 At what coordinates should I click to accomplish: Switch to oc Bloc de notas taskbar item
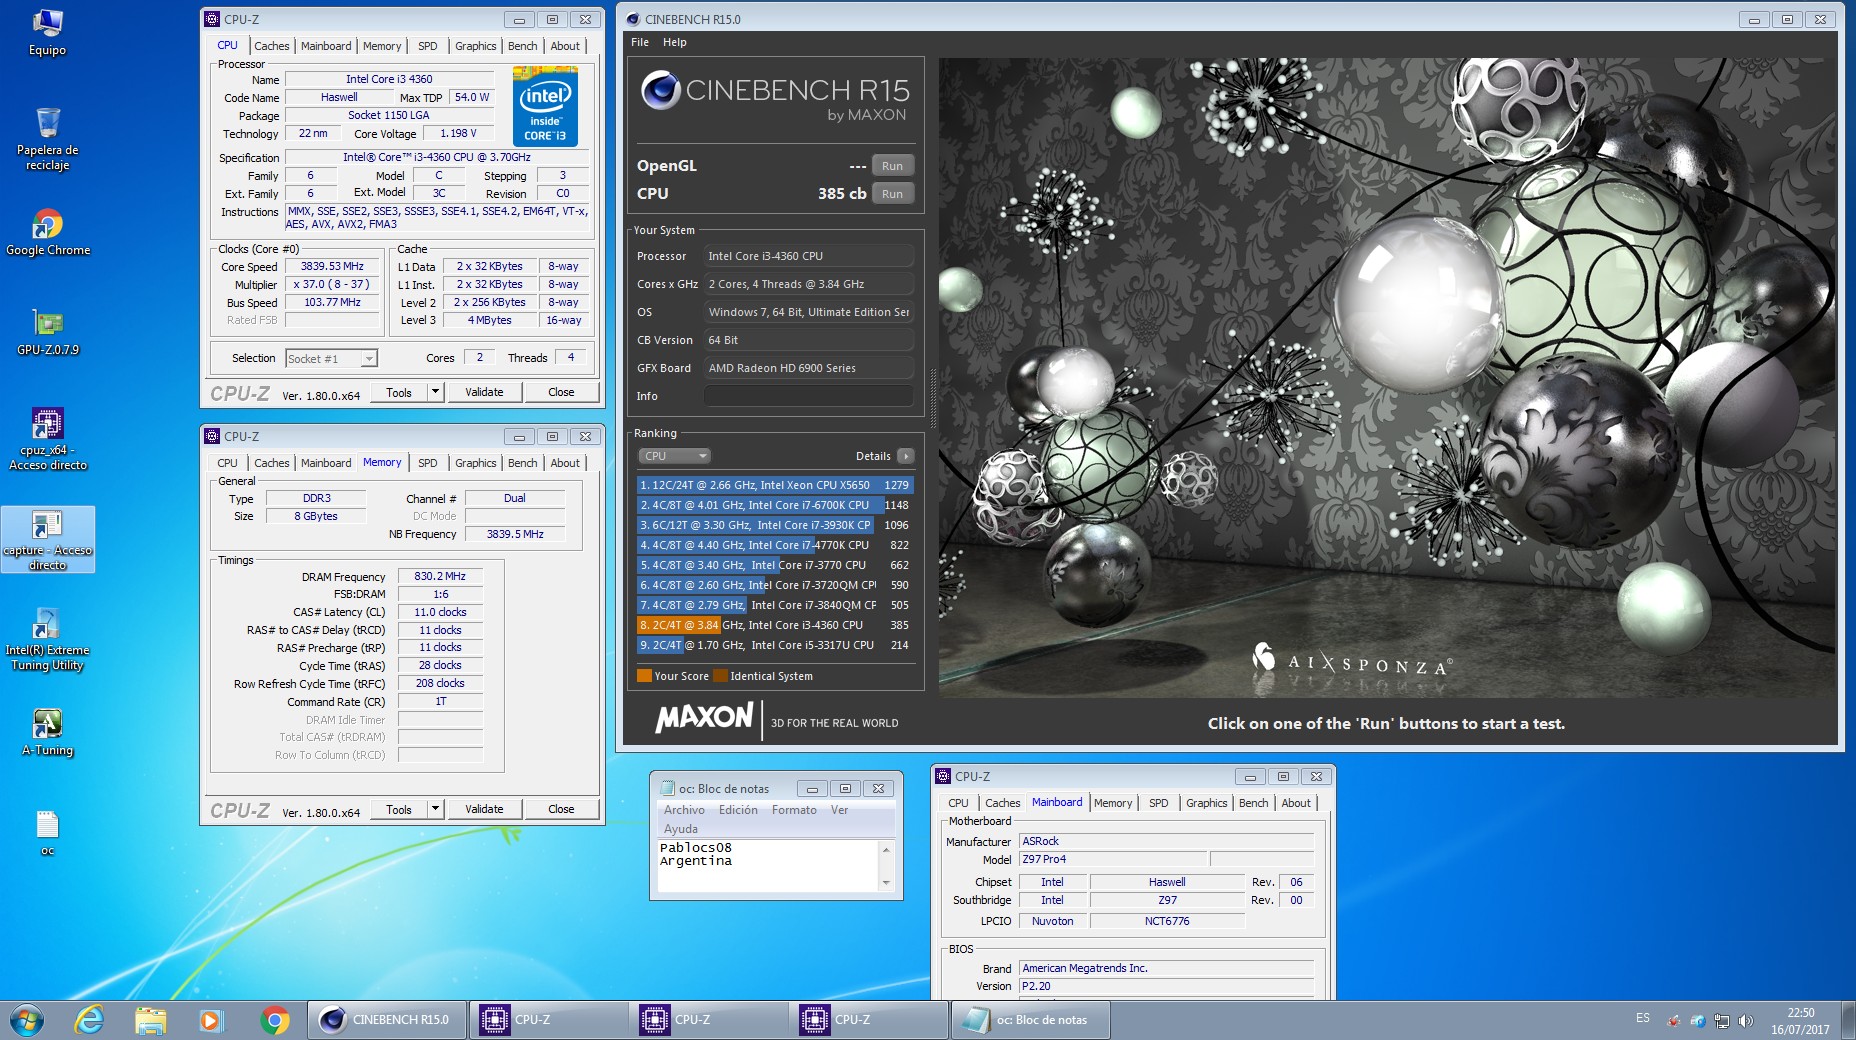tap(1029, 1020)
